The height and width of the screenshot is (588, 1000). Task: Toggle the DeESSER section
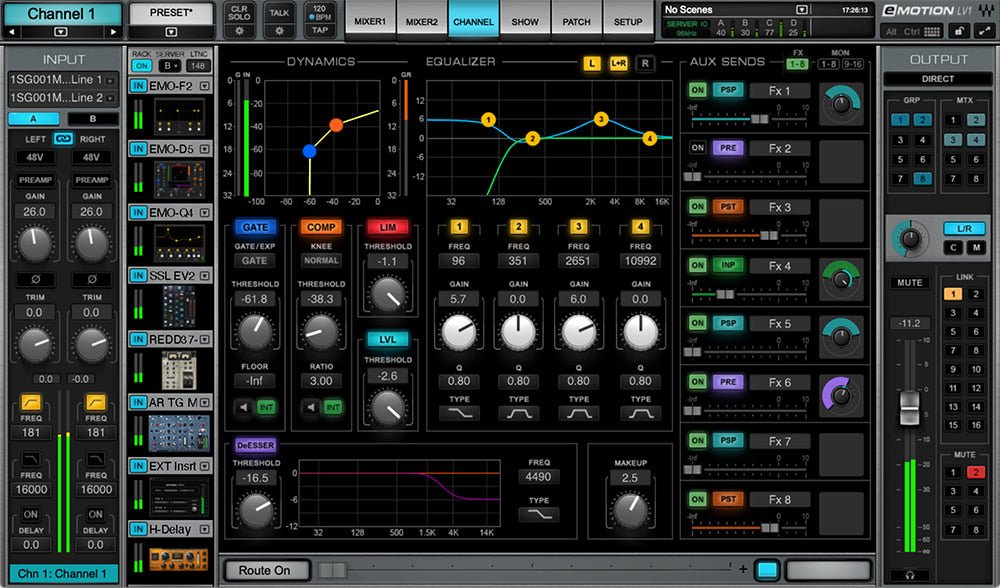[x=255, y=445]
